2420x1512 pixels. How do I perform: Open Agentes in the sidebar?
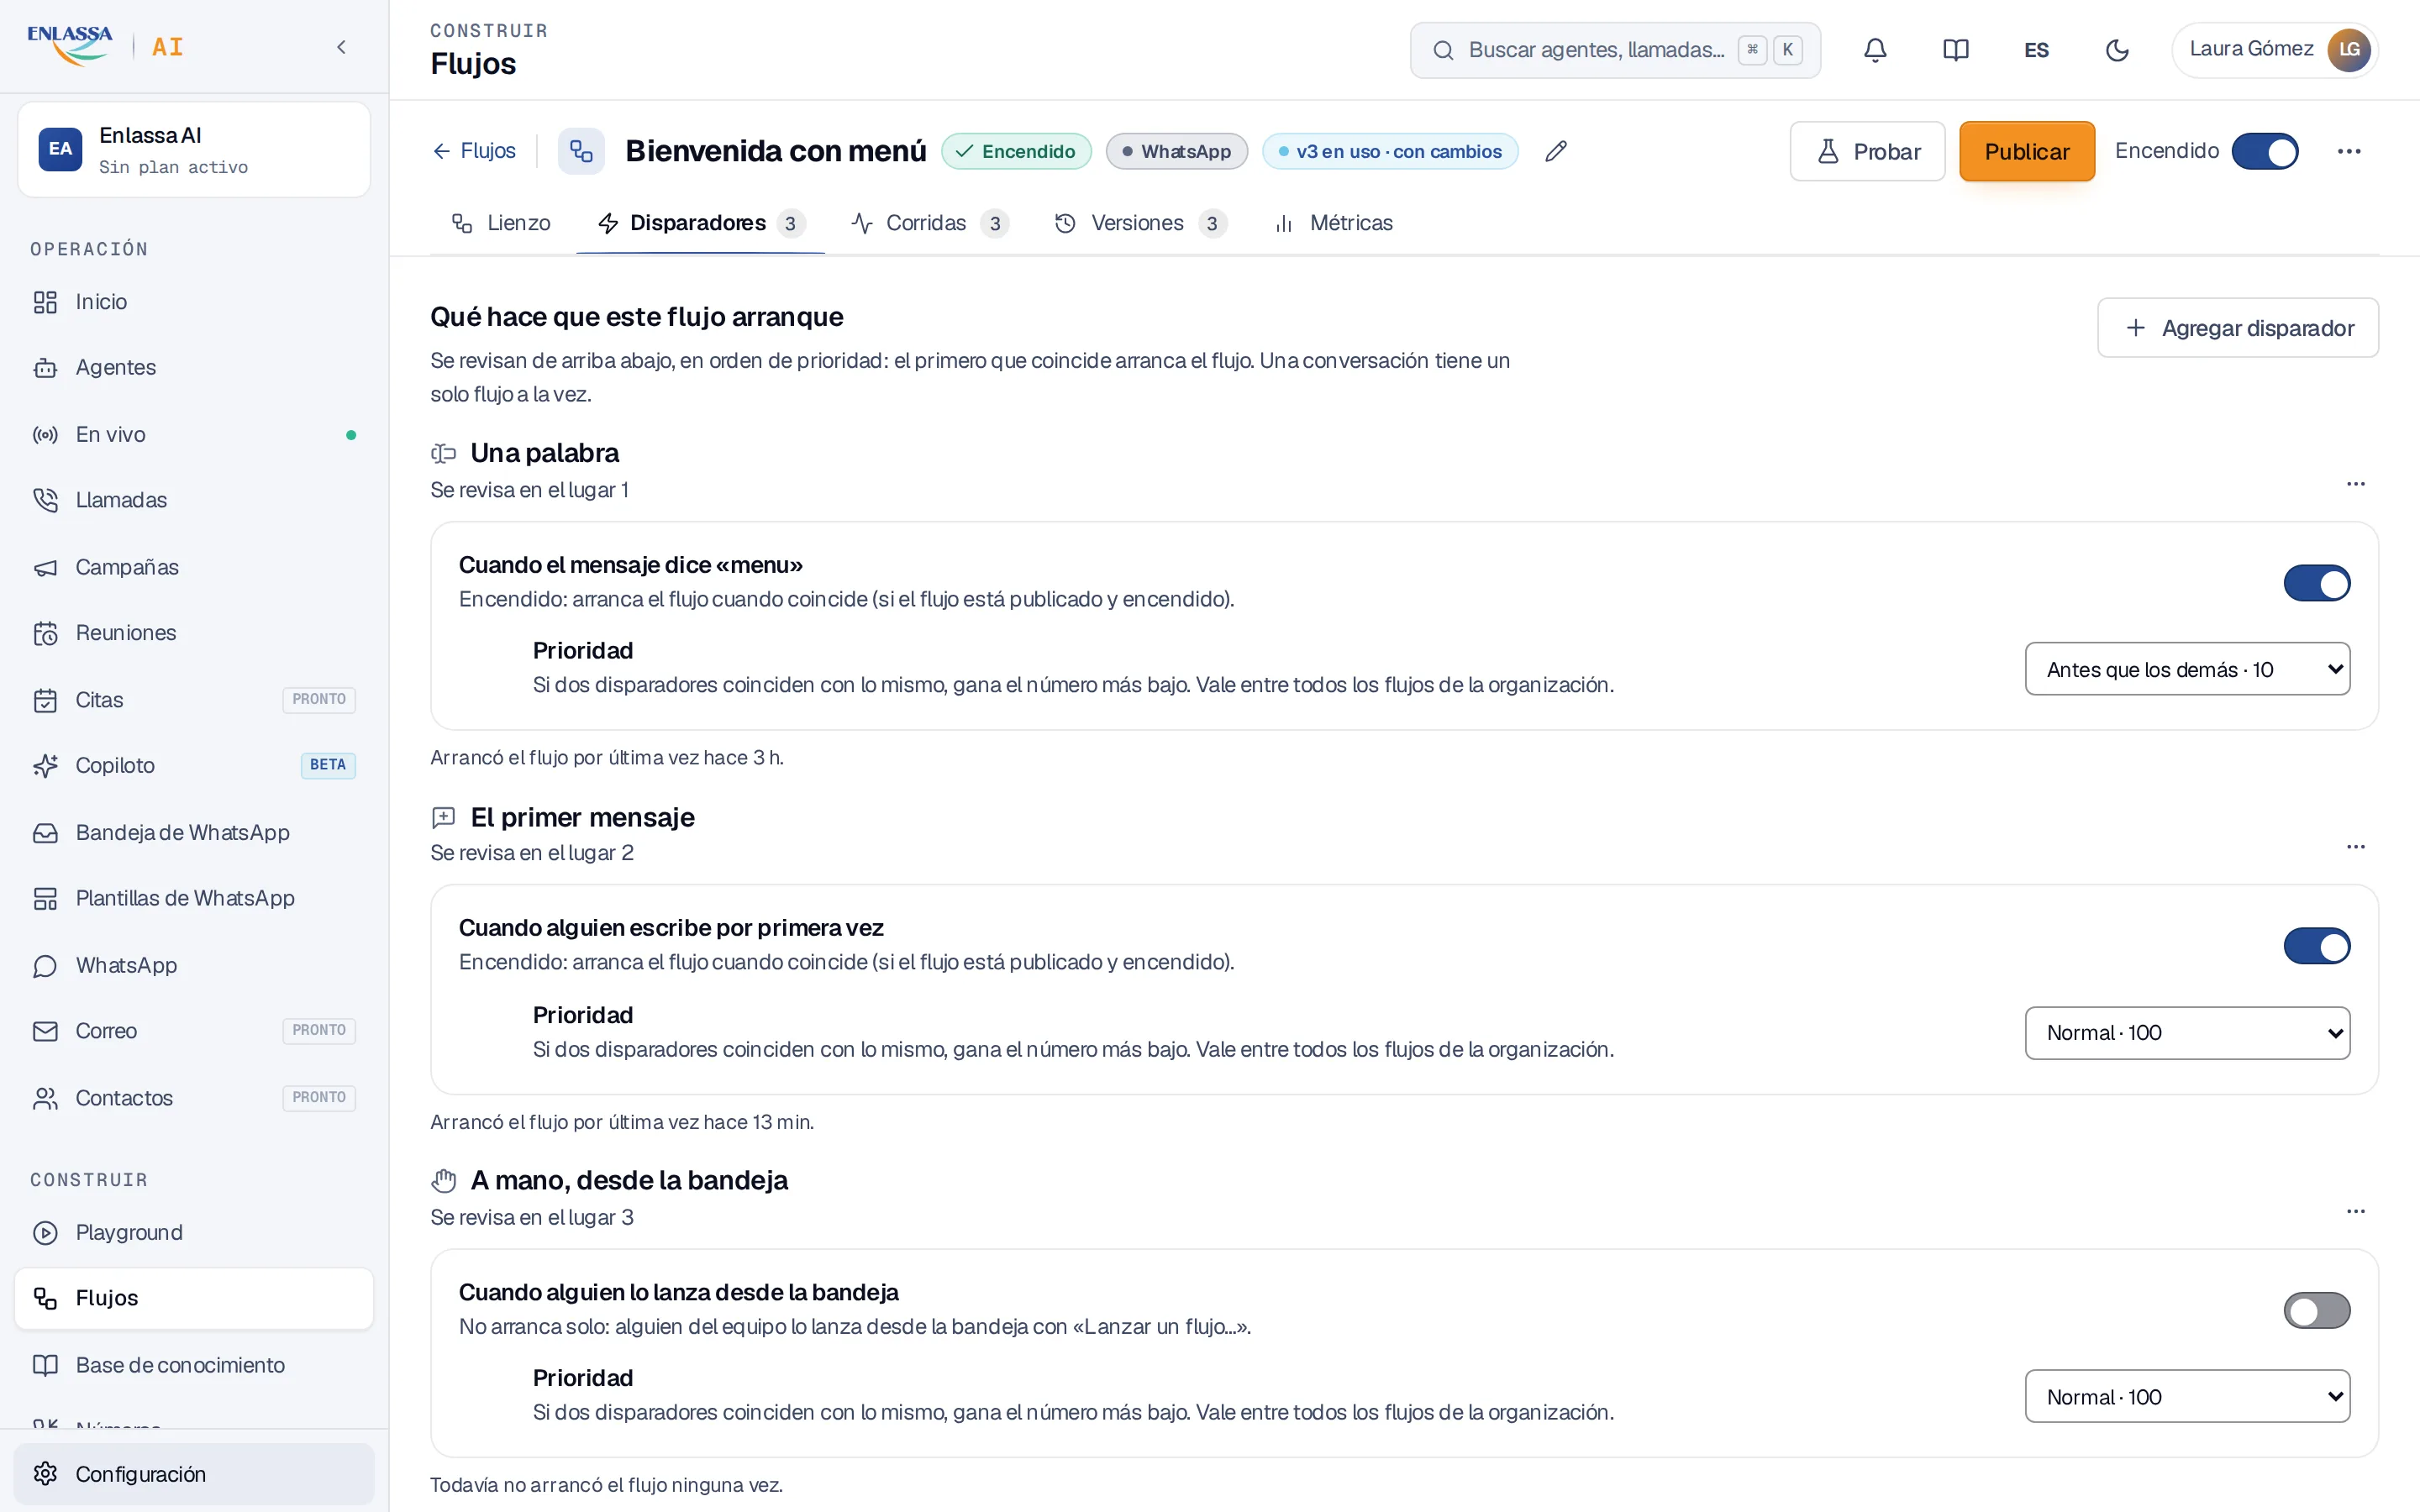point(194,368)
